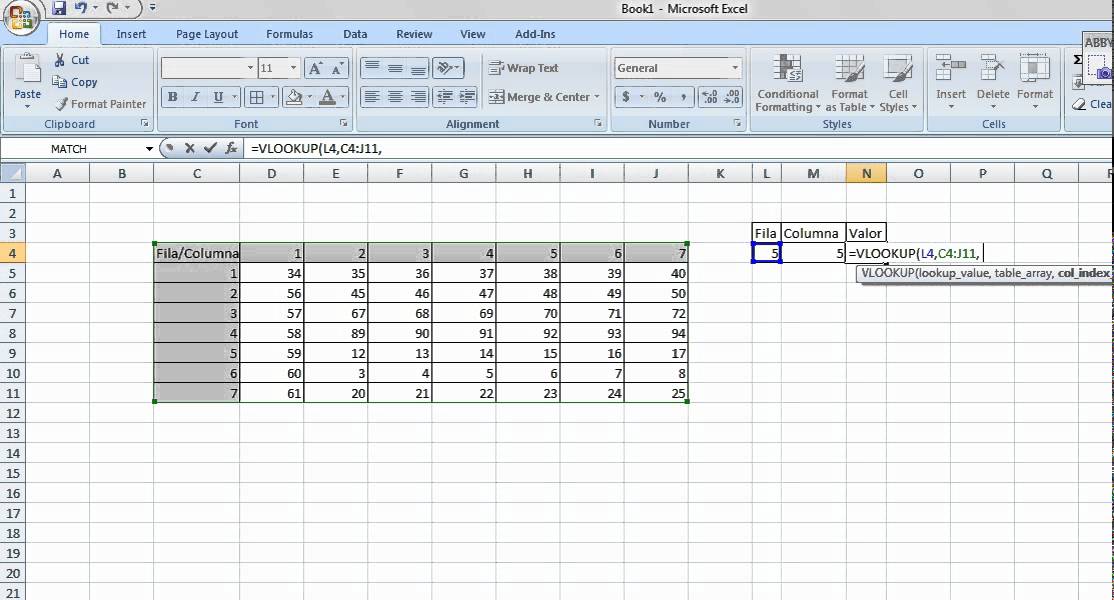1114x600 pixels.
Task: Open the Formulas tab
Action: tap(289, 34)
